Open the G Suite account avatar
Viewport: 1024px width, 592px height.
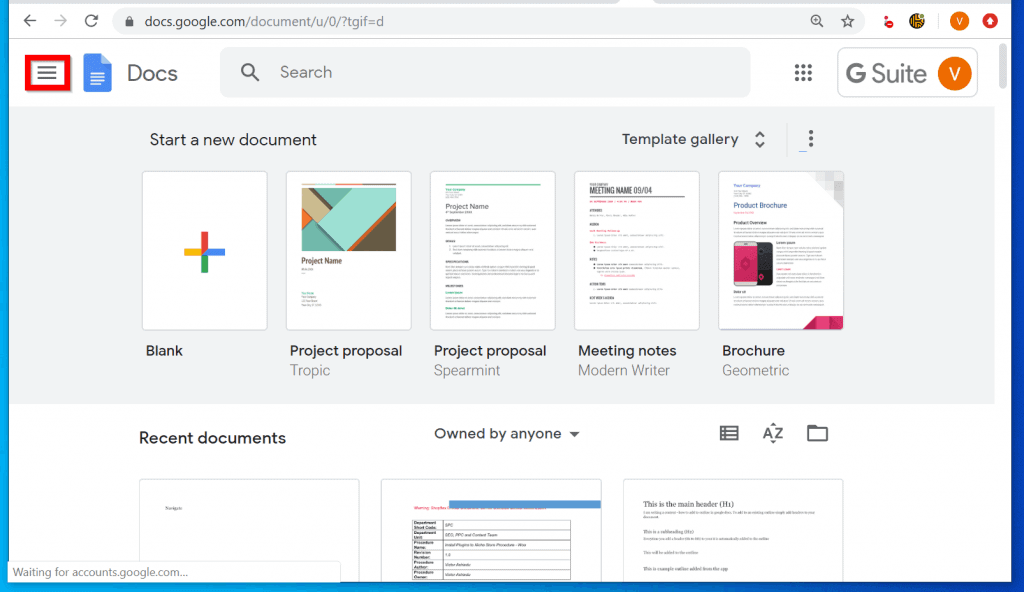[x=954, y=73]
